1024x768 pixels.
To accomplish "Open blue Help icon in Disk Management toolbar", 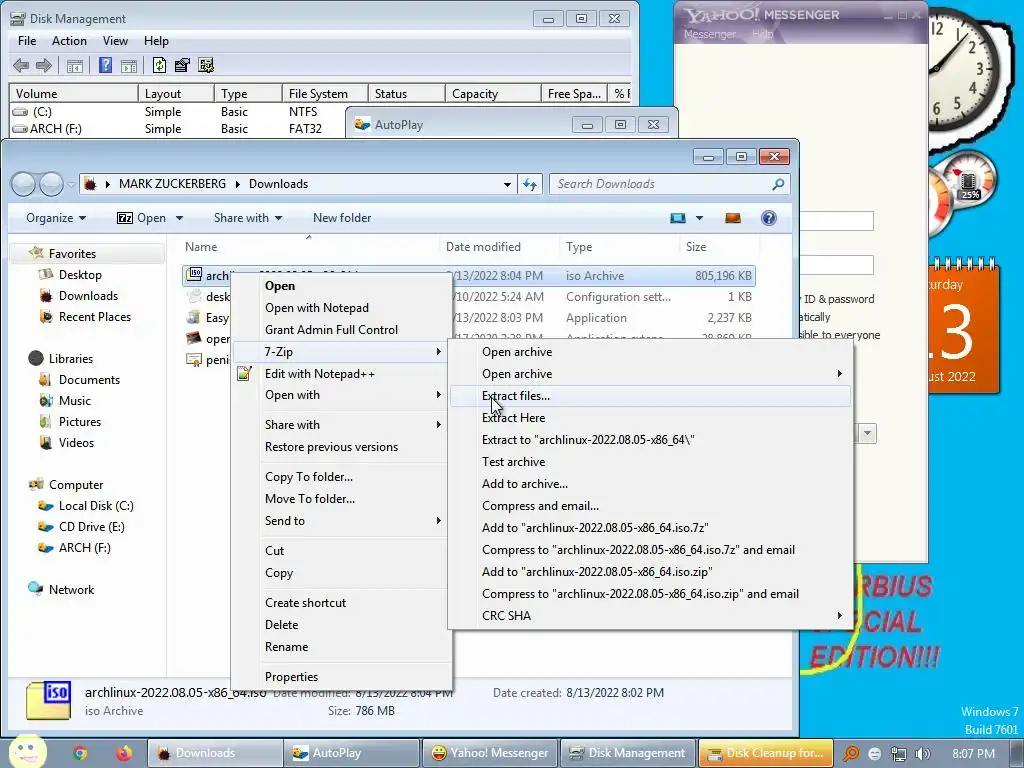I will [x=105, y=65].
